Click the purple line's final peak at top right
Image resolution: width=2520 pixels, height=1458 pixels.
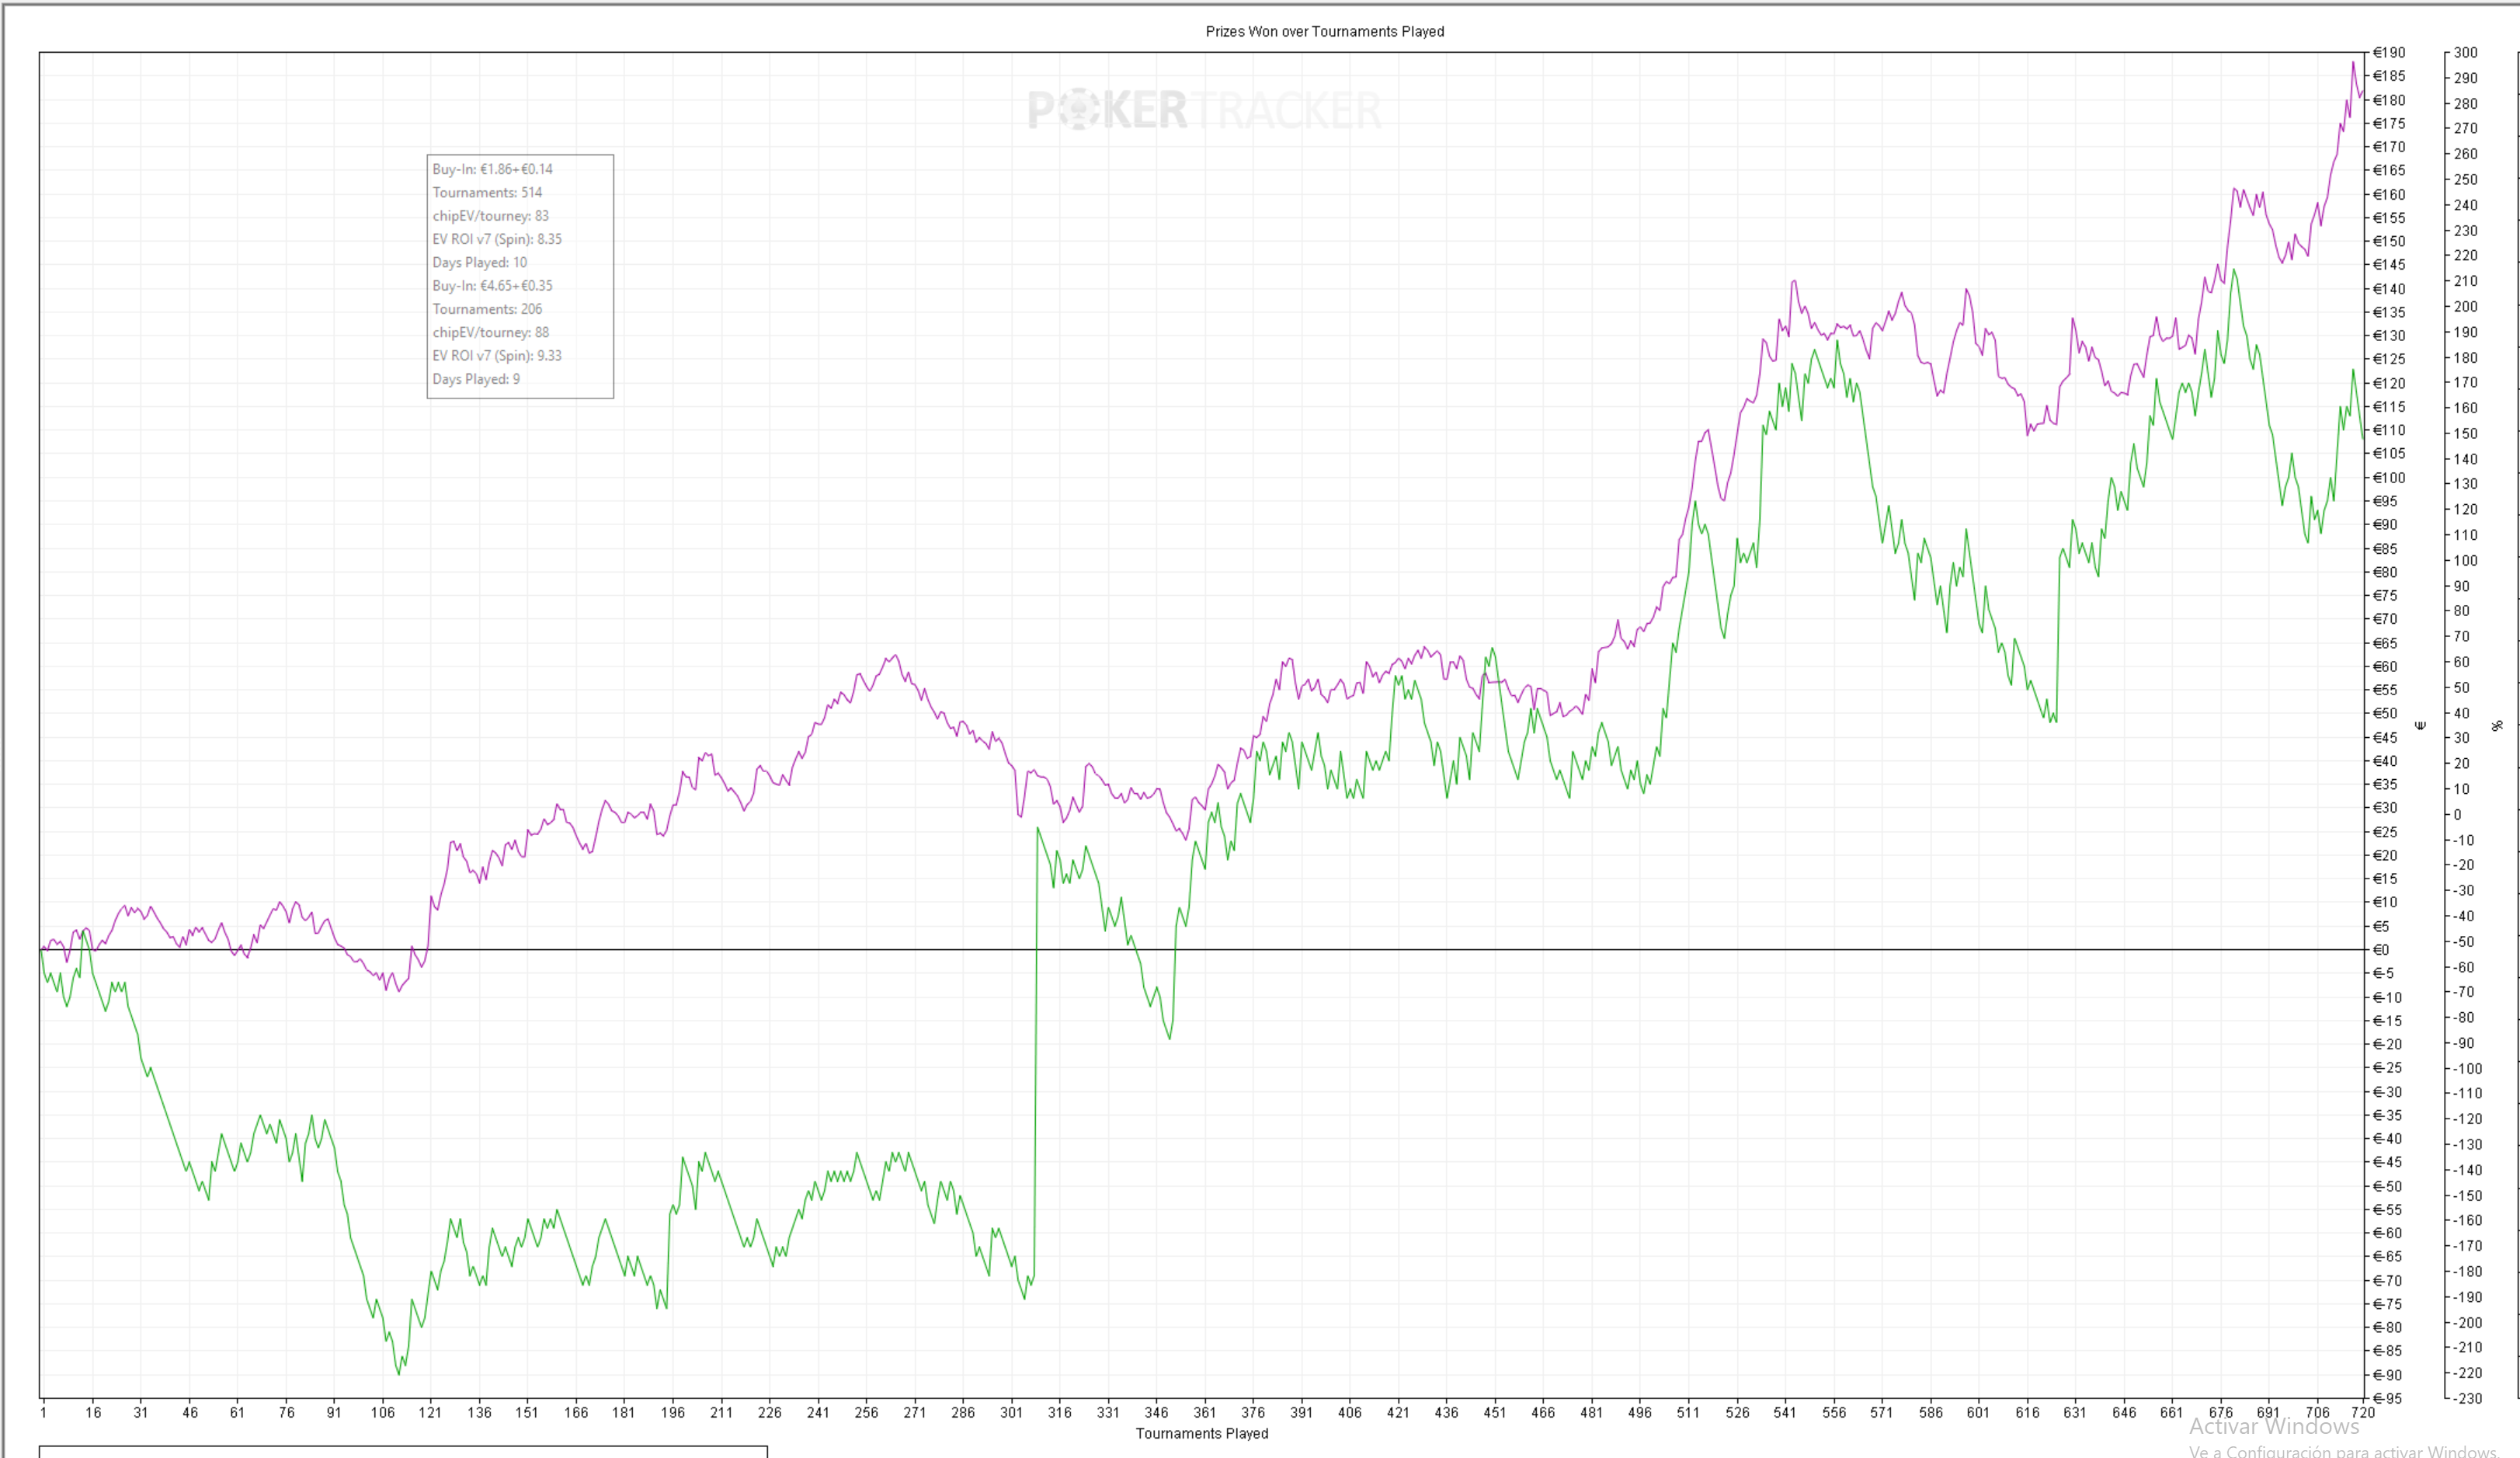[x=2353, y=63]
